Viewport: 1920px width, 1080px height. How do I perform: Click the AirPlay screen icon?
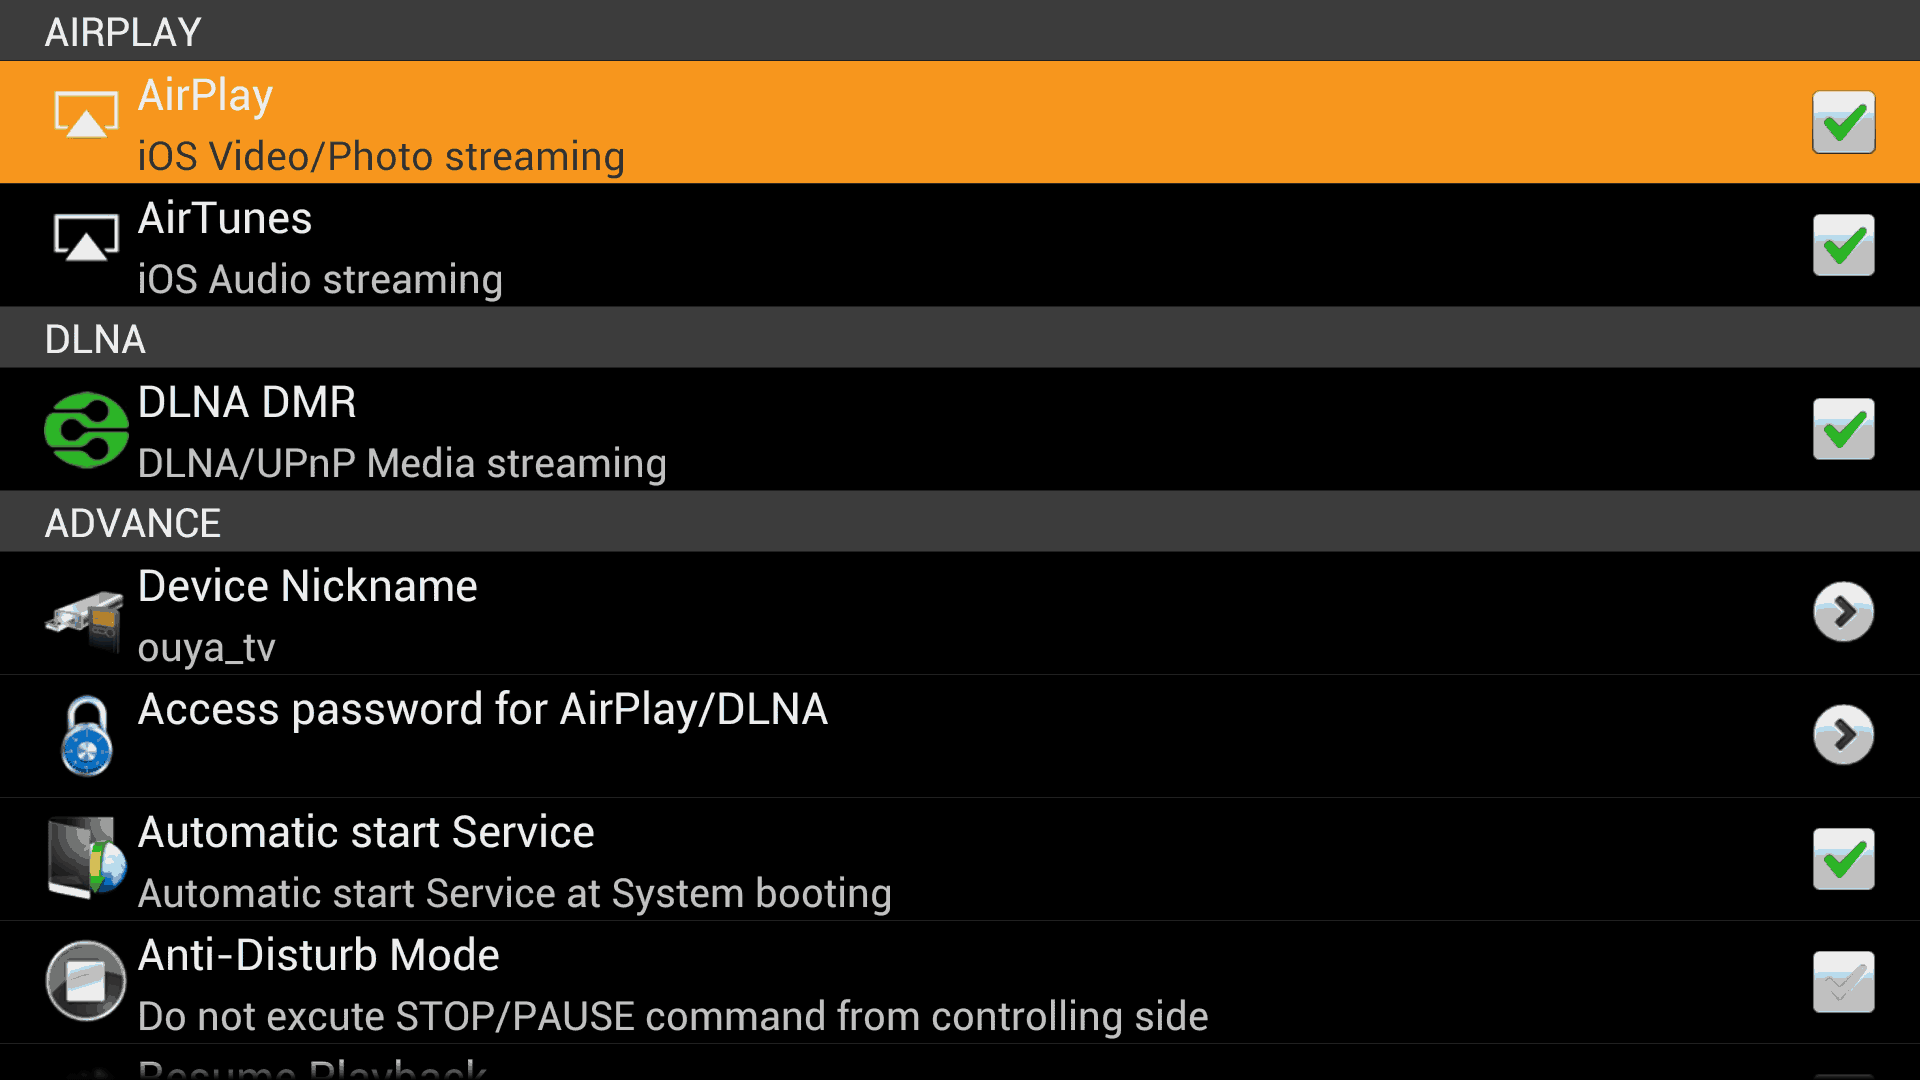(x=86, y=114)
